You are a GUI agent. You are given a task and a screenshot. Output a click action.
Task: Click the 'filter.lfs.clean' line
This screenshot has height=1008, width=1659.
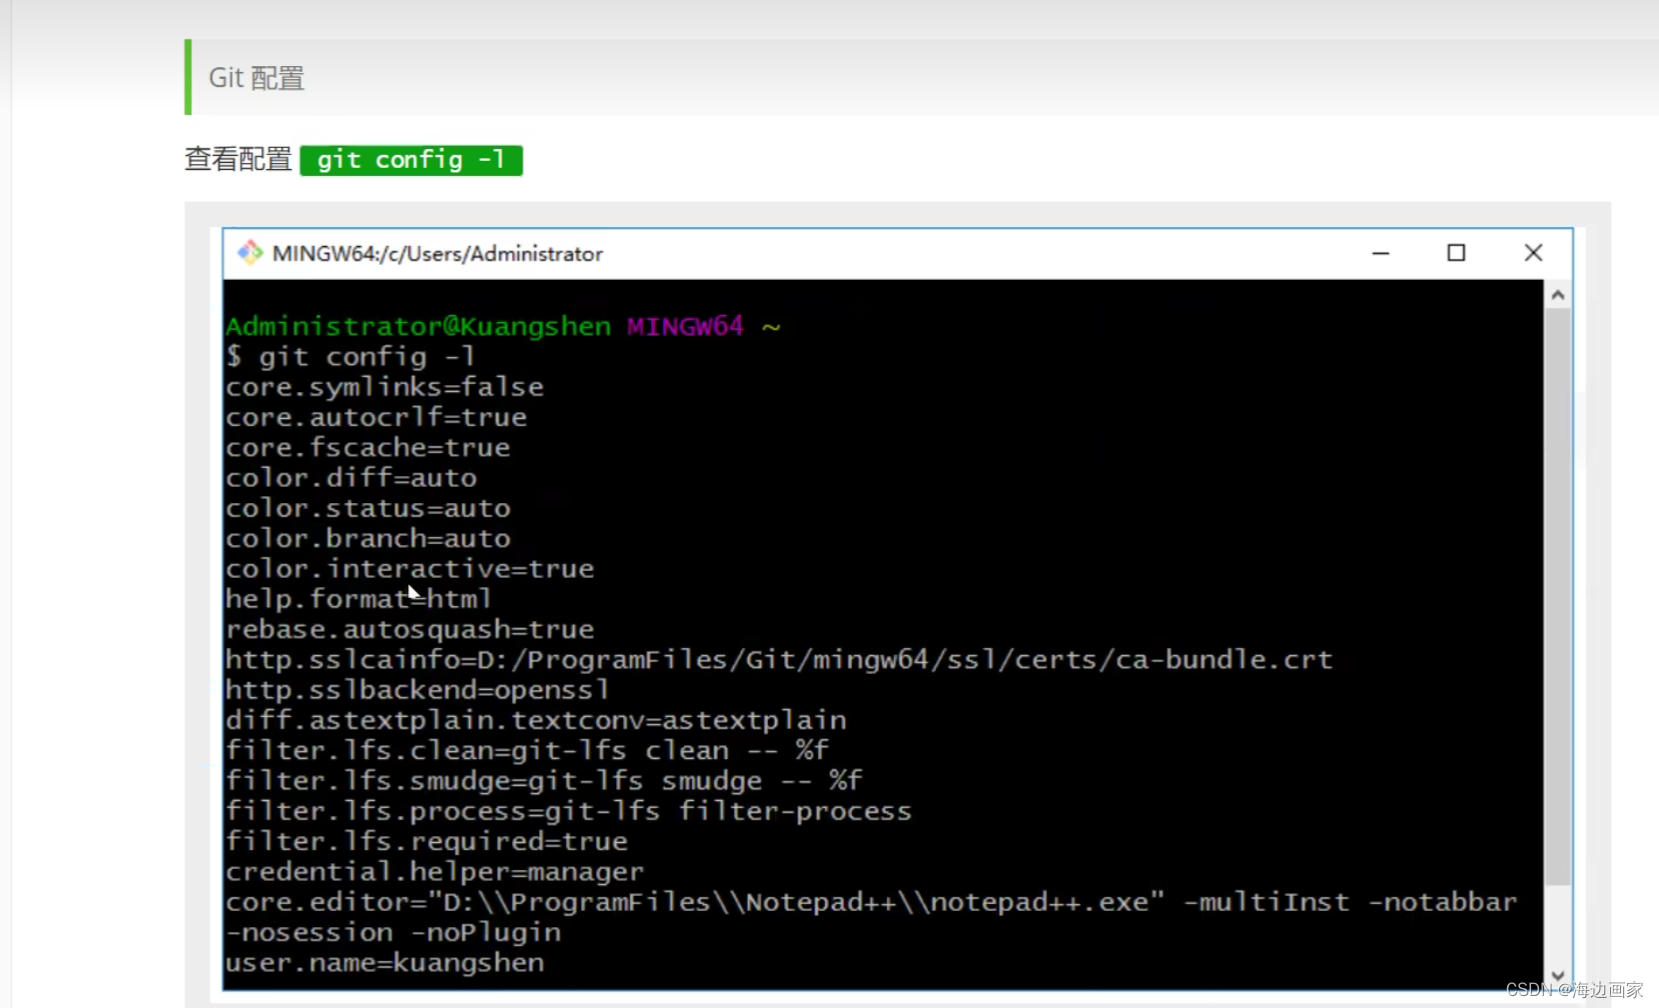527,750
